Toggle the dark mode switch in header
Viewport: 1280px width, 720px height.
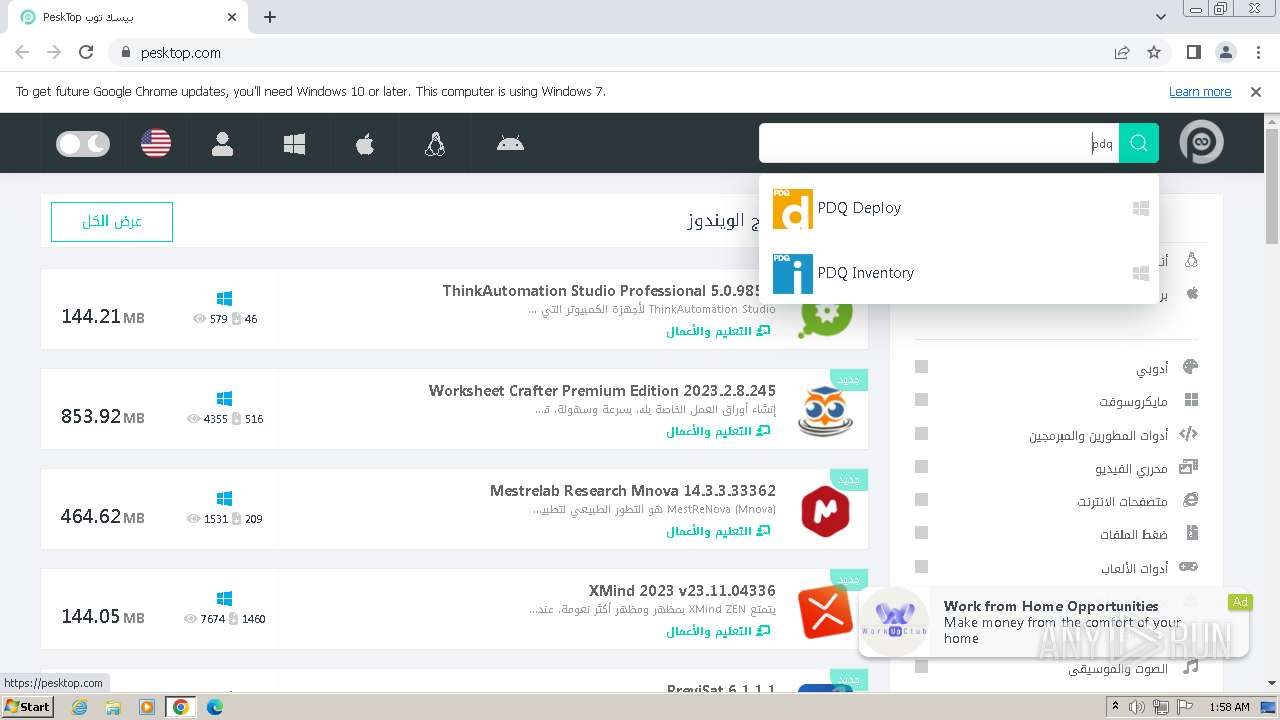click(83, 144)
